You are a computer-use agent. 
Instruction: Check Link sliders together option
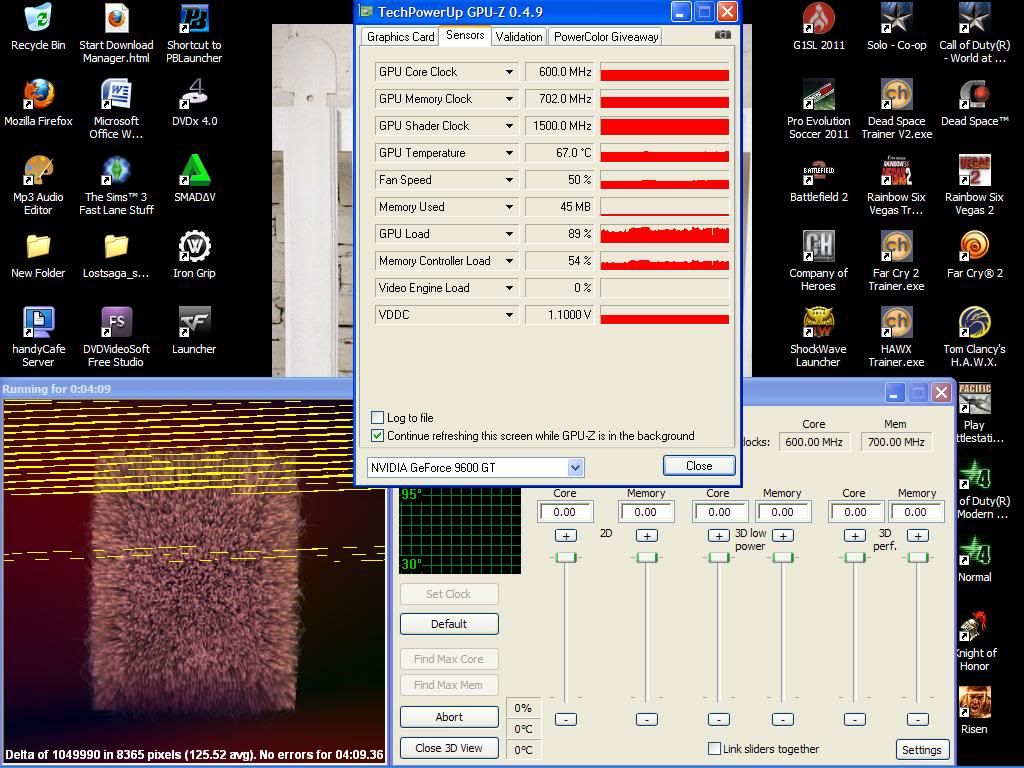click(715, 748)
